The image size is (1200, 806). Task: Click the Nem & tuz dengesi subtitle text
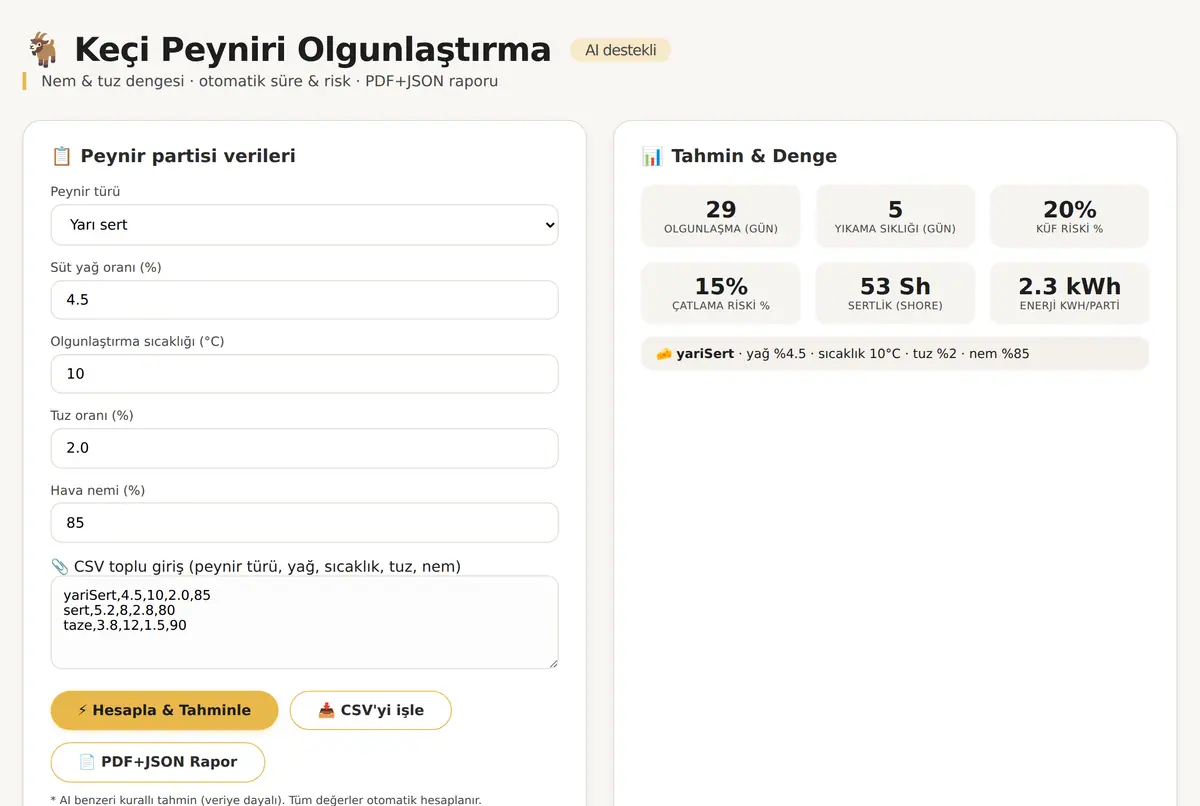[269, 81]
